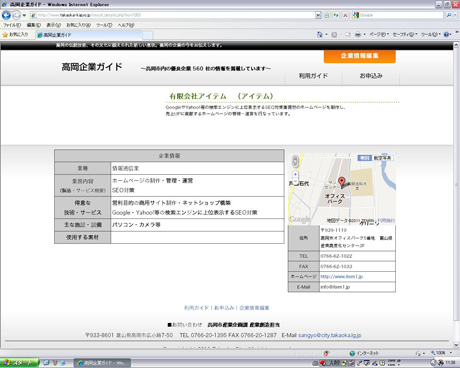The image size is (460, 368).
Task: Click the map zoom out minus button
Action: point(295,181)
